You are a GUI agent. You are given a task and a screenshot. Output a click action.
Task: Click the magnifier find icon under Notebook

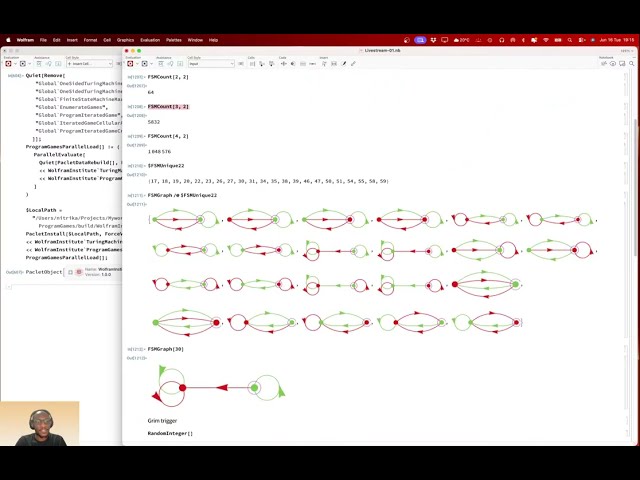(631, 64)
